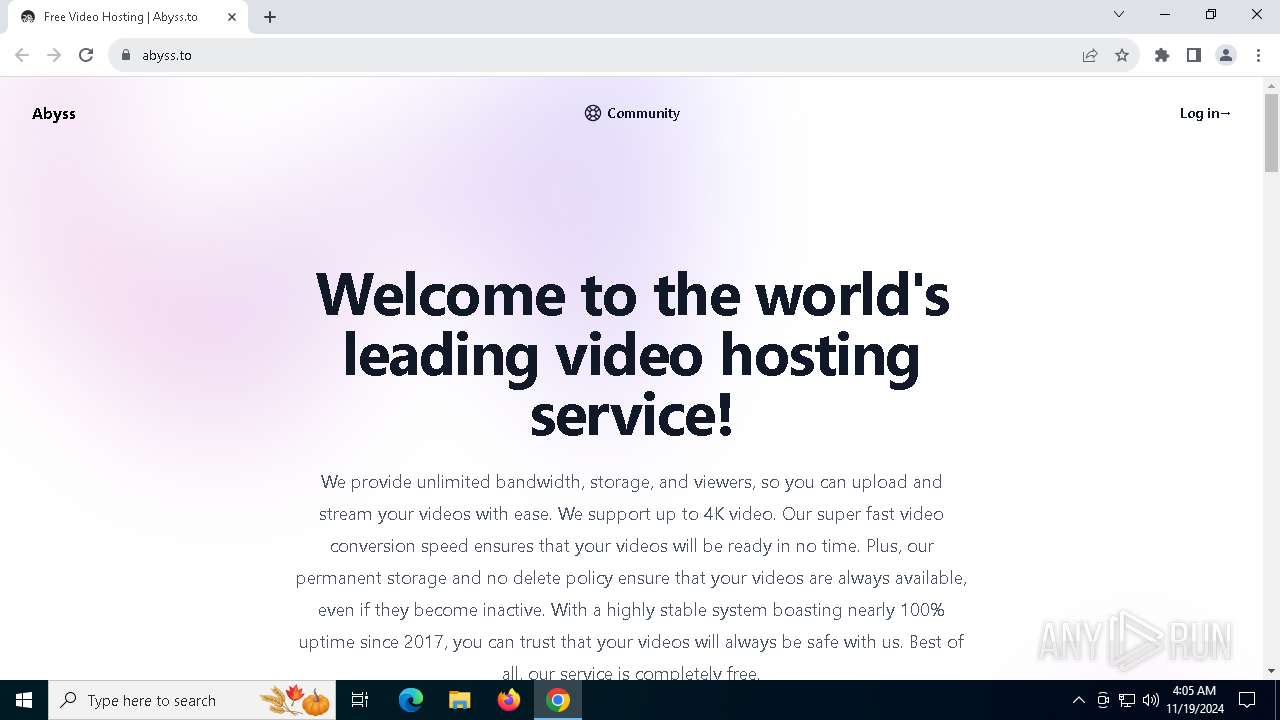Minimize the Chrome window
The width and height of the screenshot is (1280, 720).
[x=1165, y=14]
